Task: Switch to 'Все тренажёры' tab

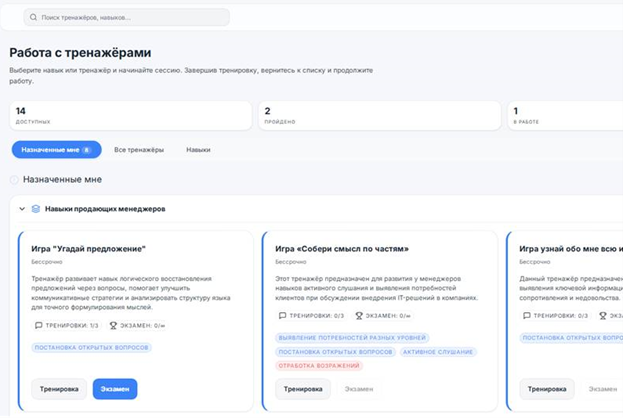Action: pos(139,150)
